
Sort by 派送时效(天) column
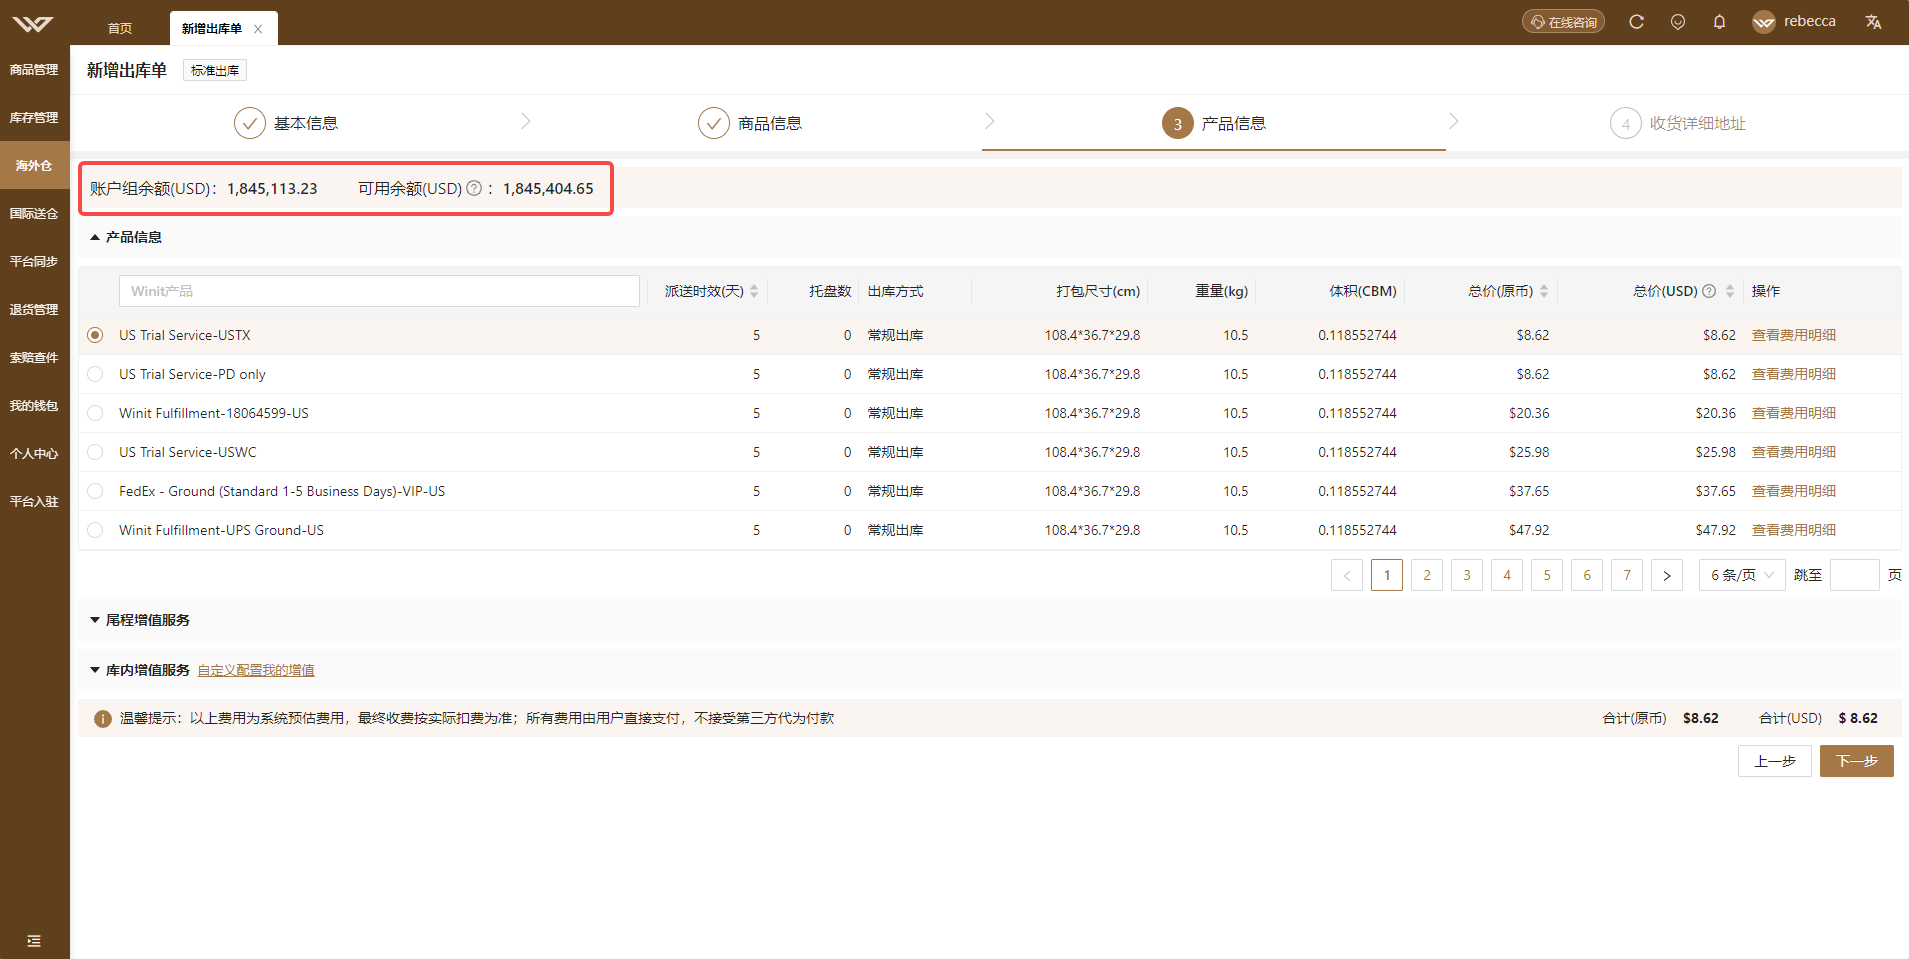point(754,291)
